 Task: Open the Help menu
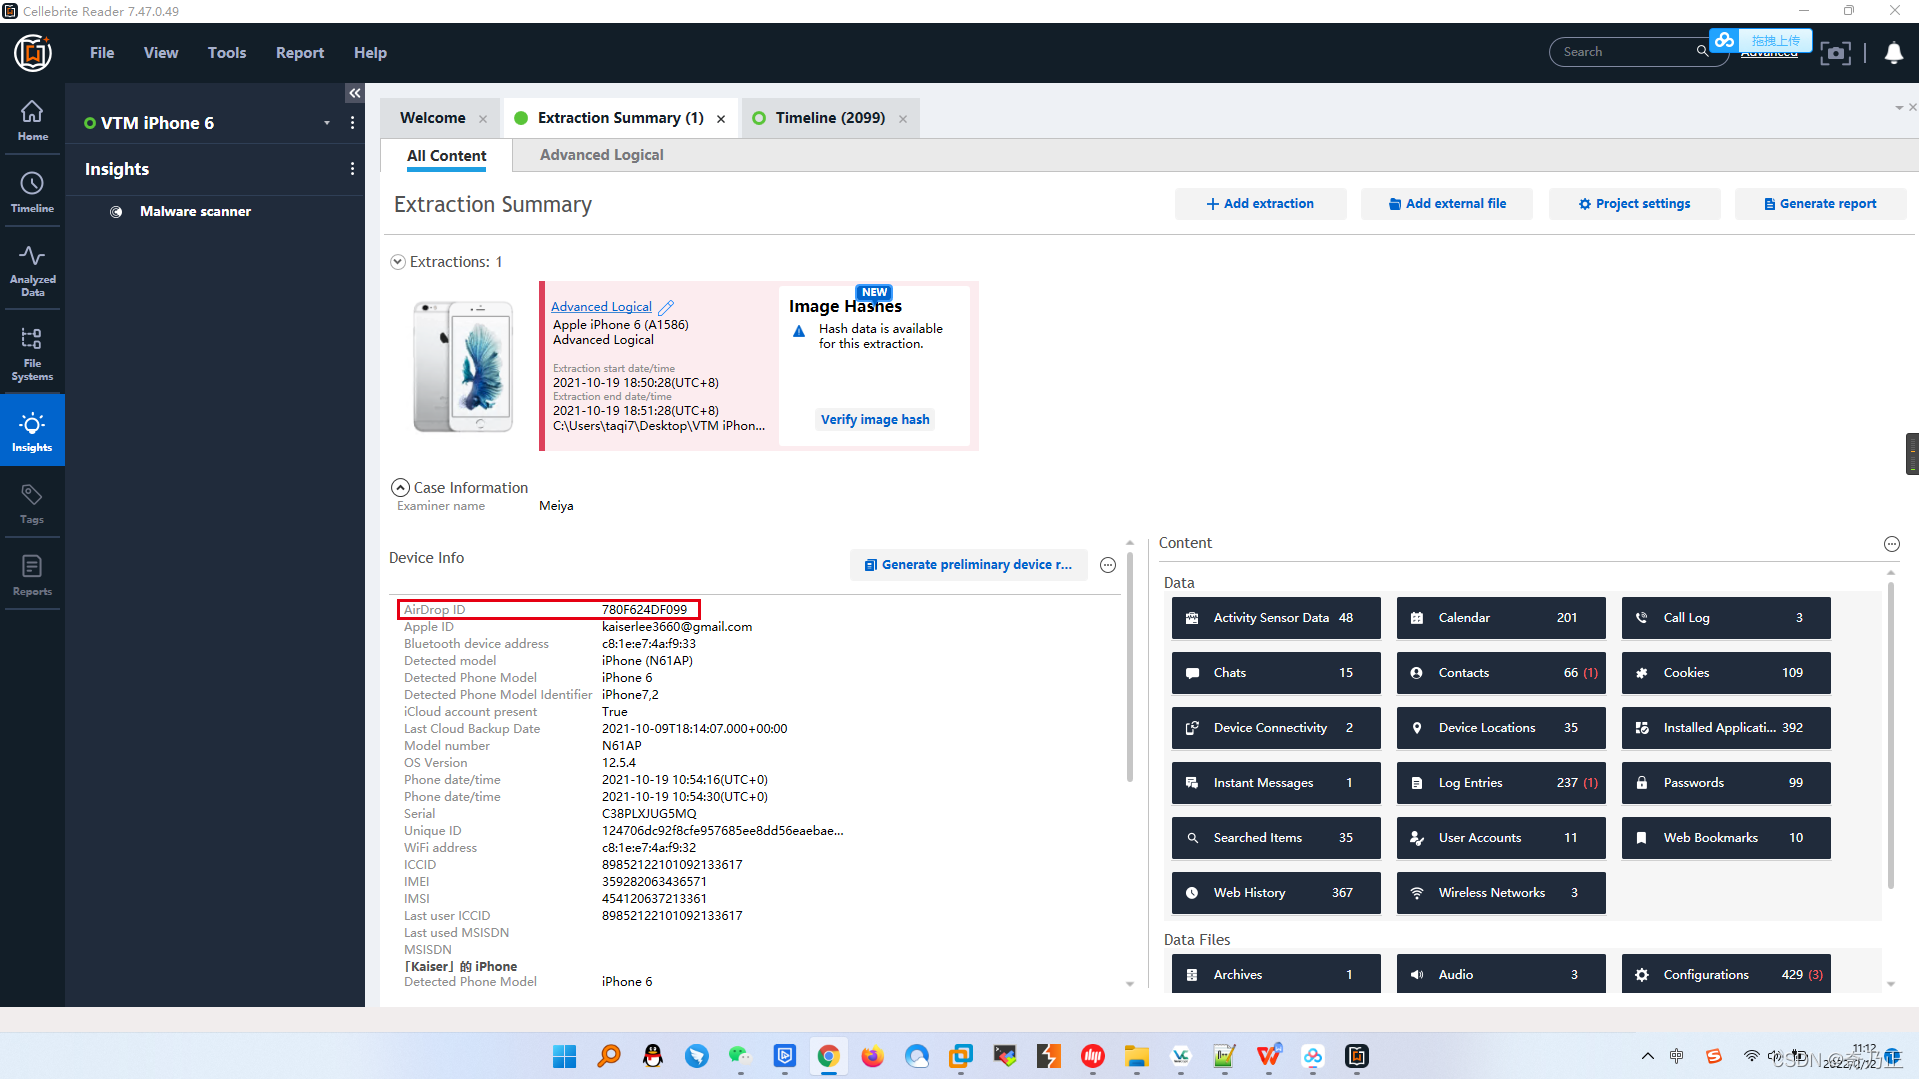tap(370, 53)
